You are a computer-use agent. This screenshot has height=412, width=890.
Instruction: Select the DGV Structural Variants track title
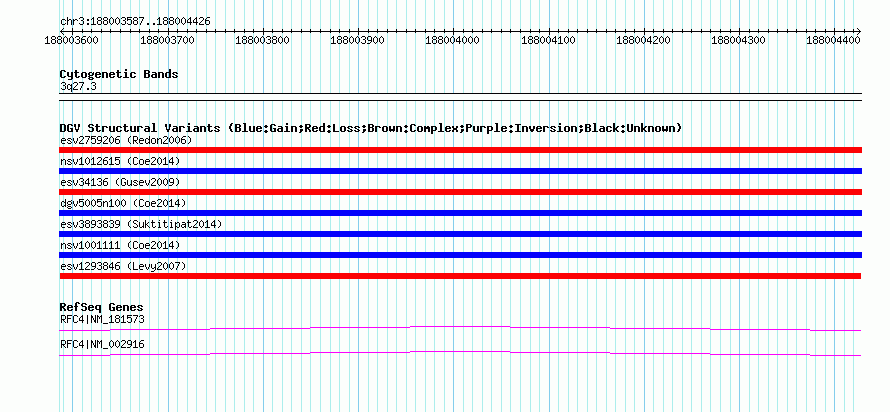[x=371, y=128]
